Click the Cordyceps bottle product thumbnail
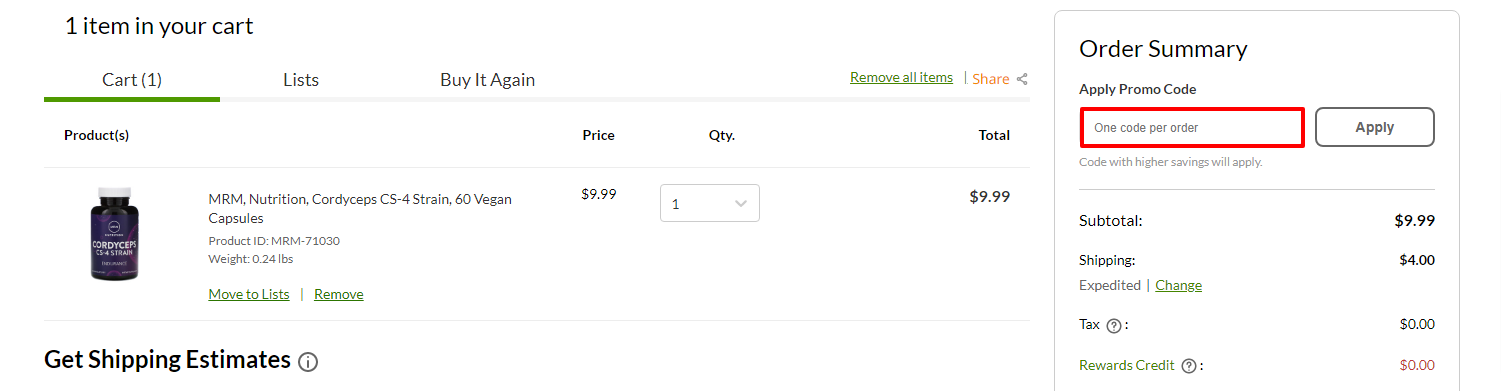This screenshot has width=1501, height=391. pos(114,233)
